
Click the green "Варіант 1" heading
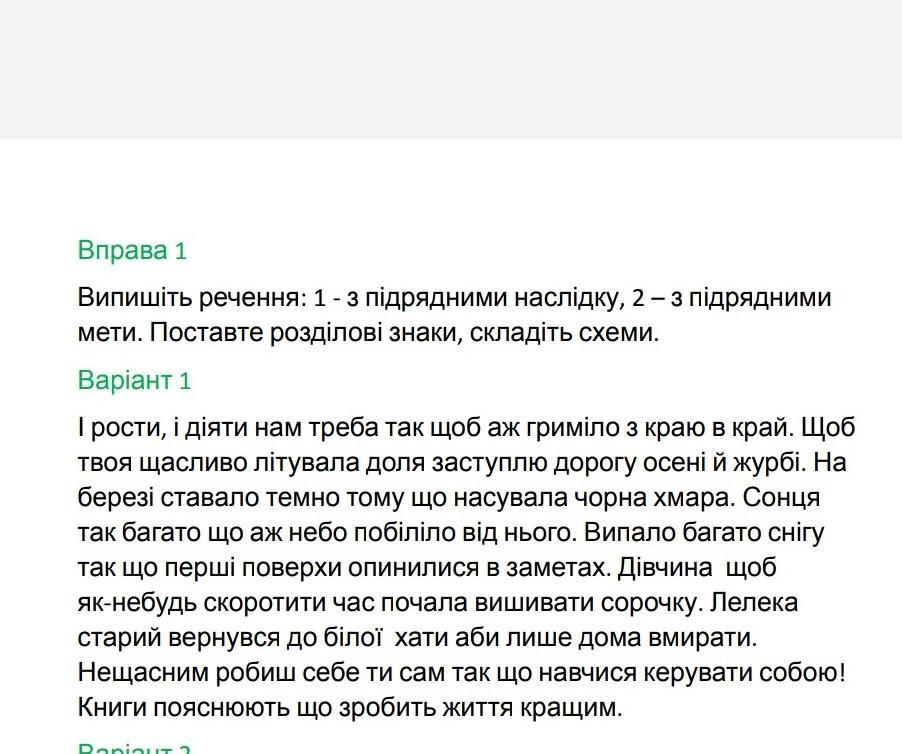134,381
